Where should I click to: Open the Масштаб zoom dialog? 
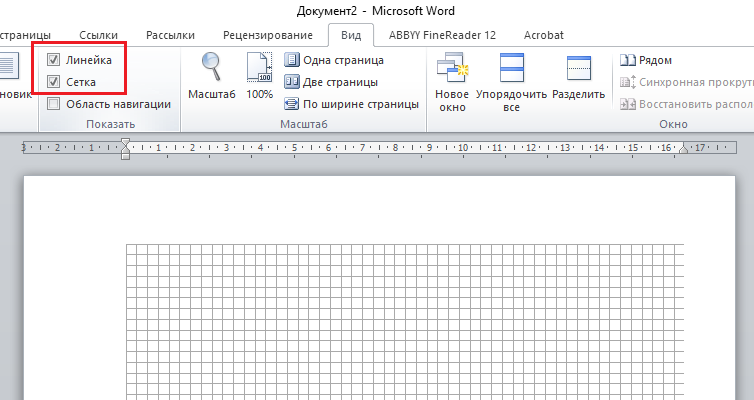point(212,76)
